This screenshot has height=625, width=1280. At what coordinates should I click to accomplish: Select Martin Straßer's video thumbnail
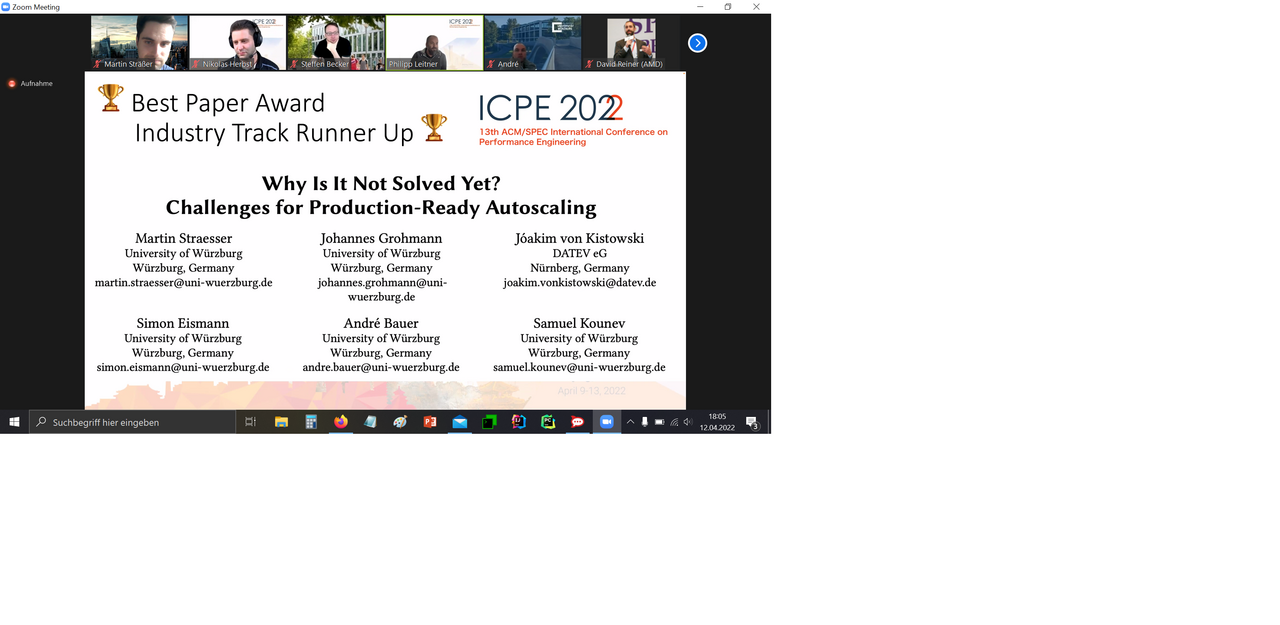pos(139,43)
